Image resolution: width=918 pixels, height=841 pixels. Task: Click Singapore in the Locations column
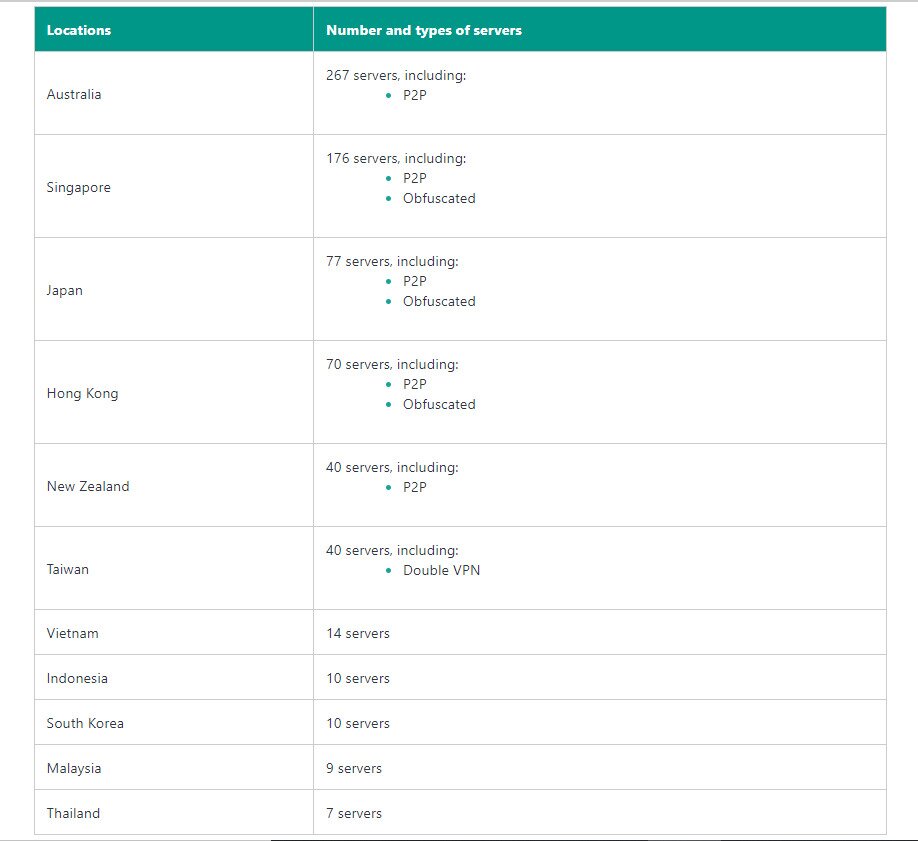[x=79, y=187]
